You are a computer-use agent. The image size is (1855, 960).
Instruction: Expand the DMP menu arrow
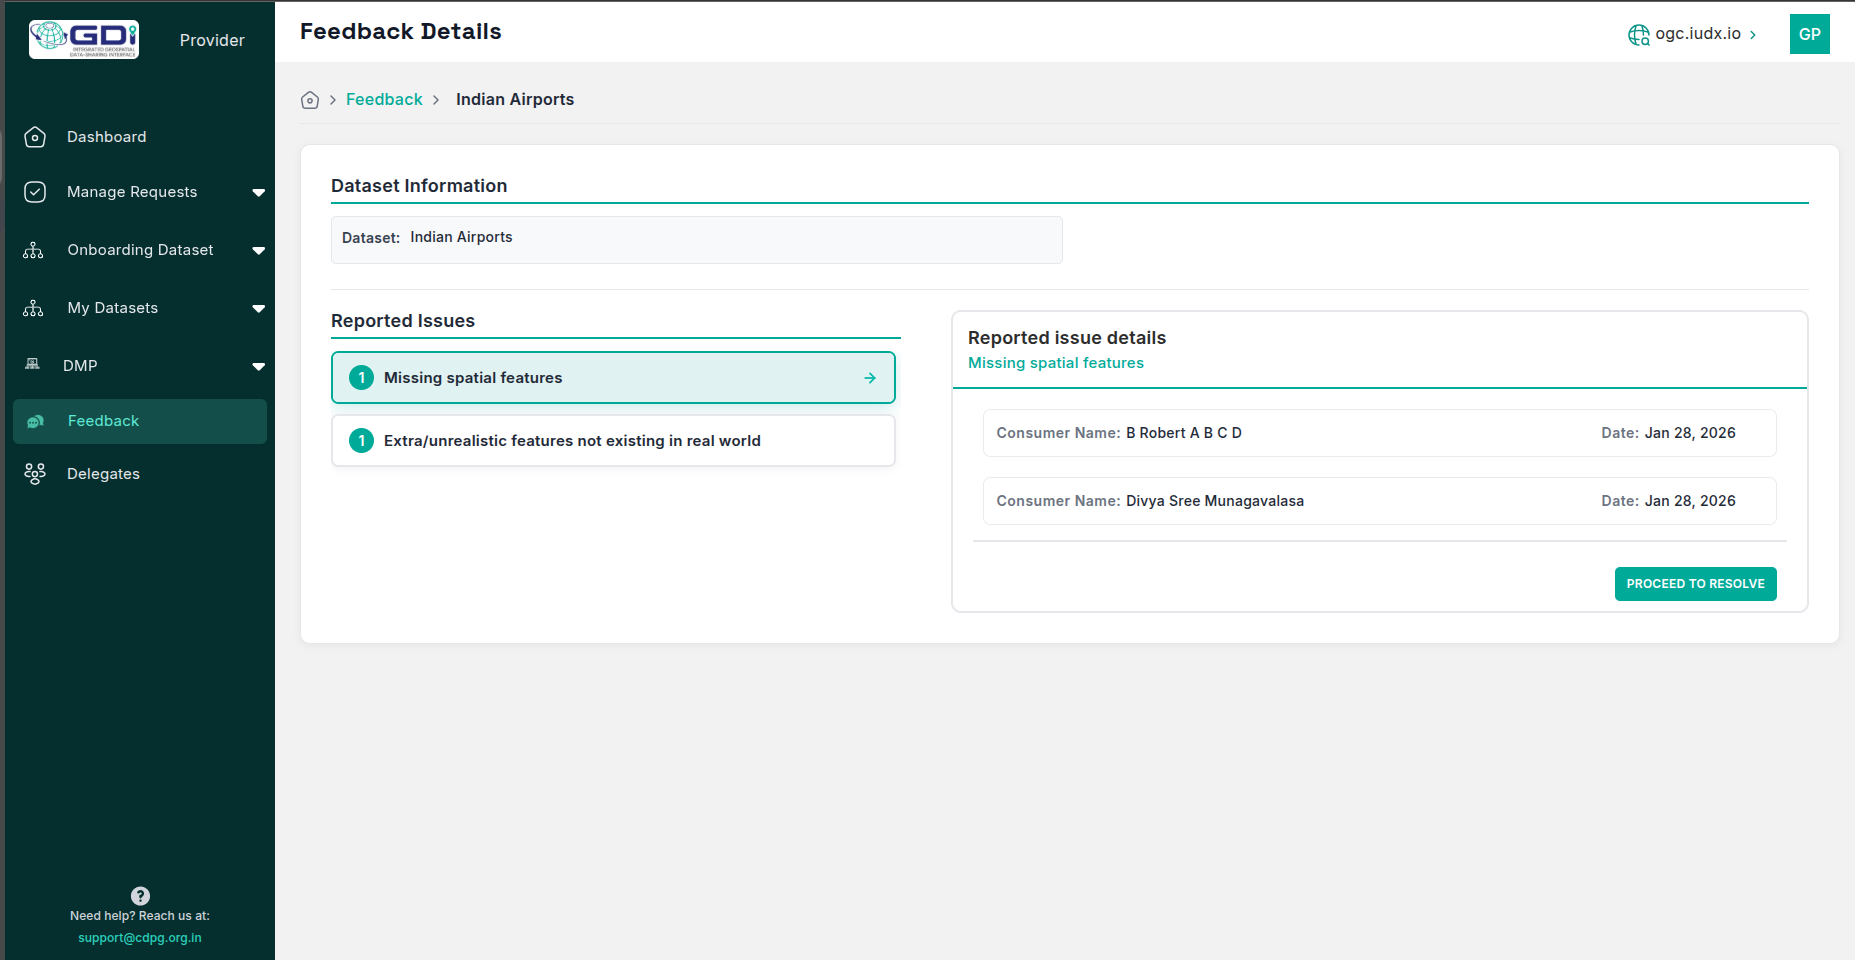point(259,366)
